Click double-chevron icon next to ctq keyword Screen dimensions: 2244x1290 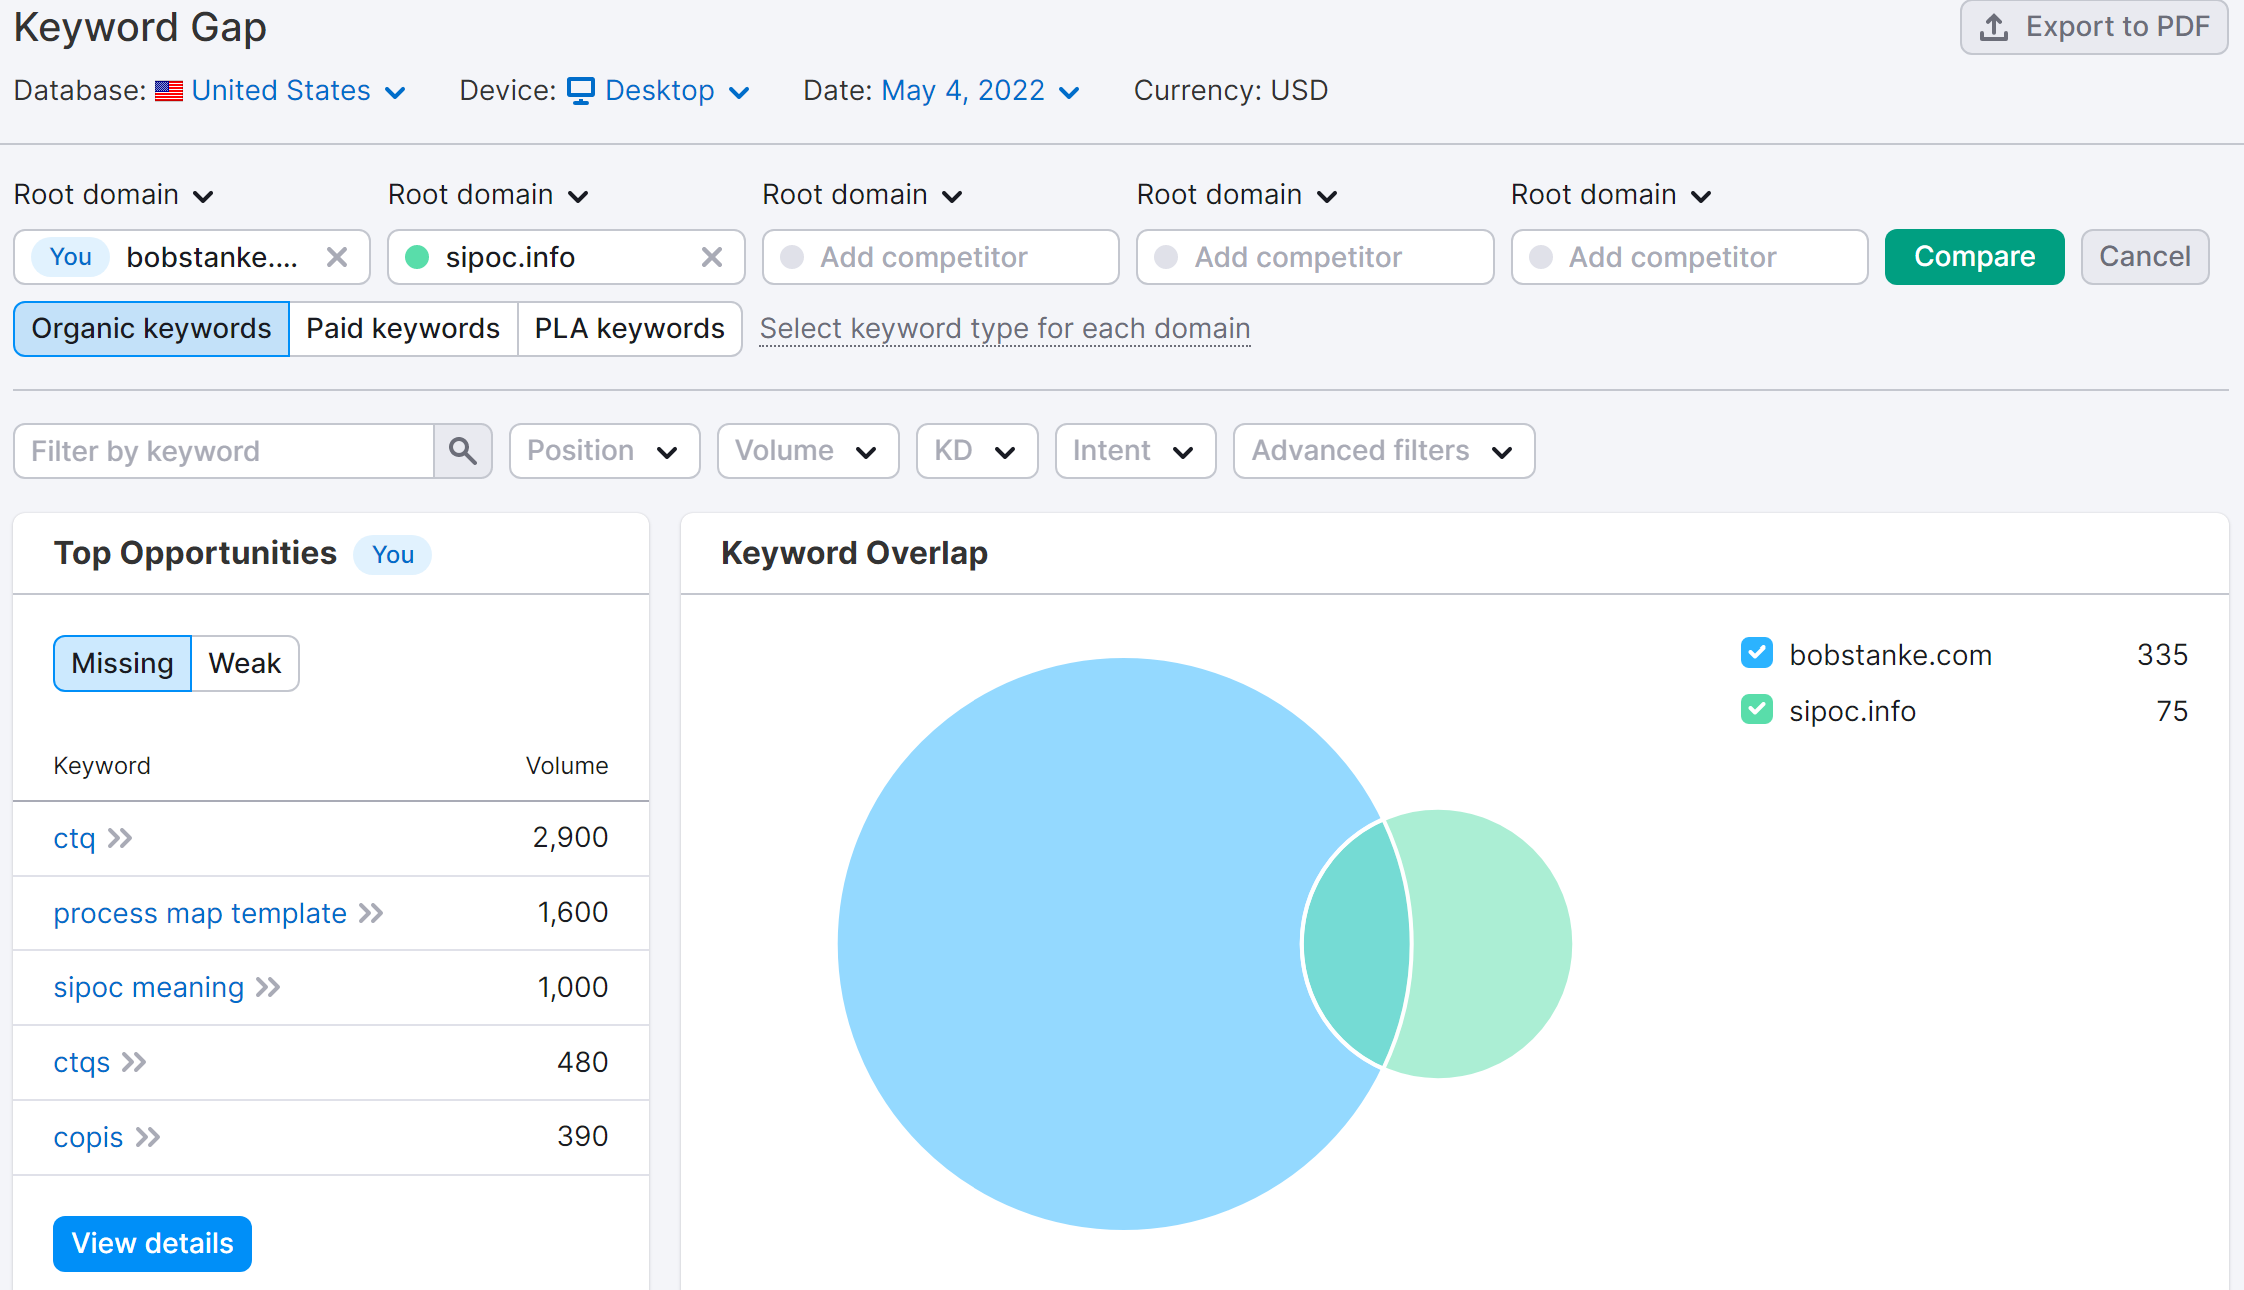click(120, 838)
